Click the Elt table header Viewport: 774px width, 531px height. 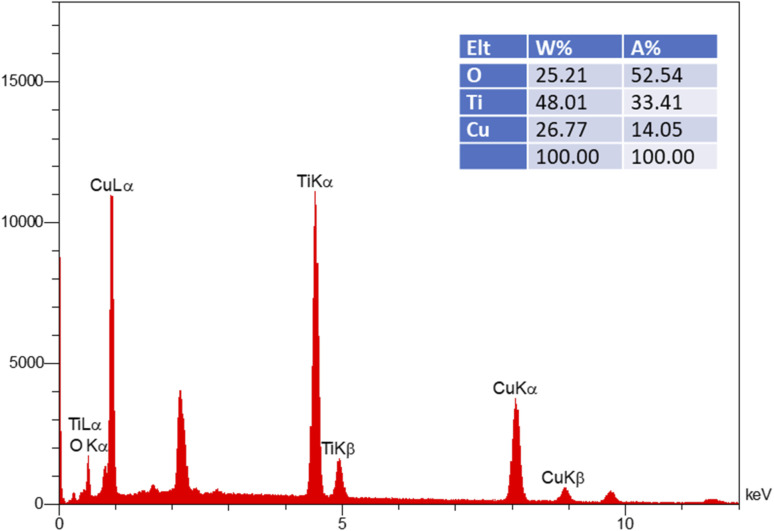pos(493,47)
